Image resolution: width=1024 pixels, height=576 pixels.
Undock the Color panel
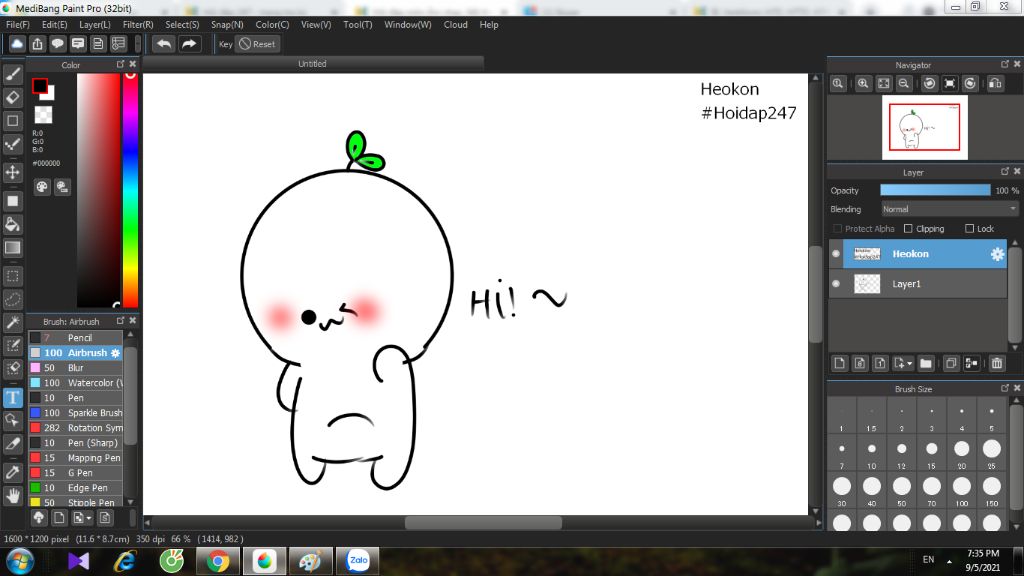point(120,64)
